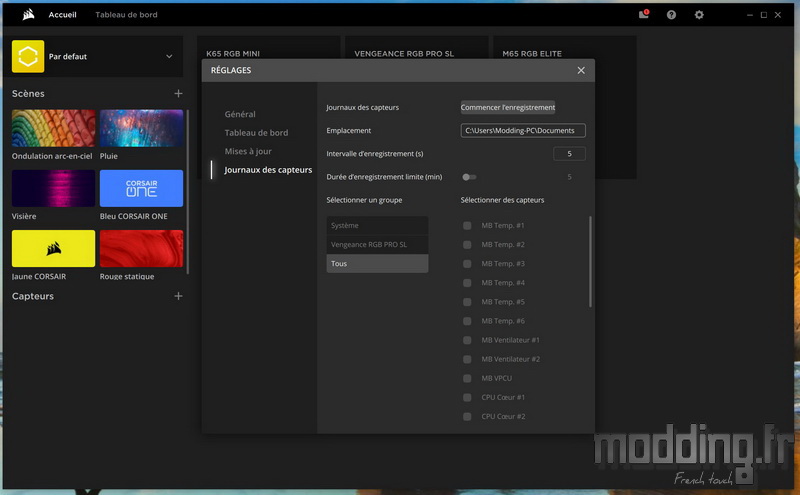Switch to the Tableau de bord tab

[x=127, y=15]
